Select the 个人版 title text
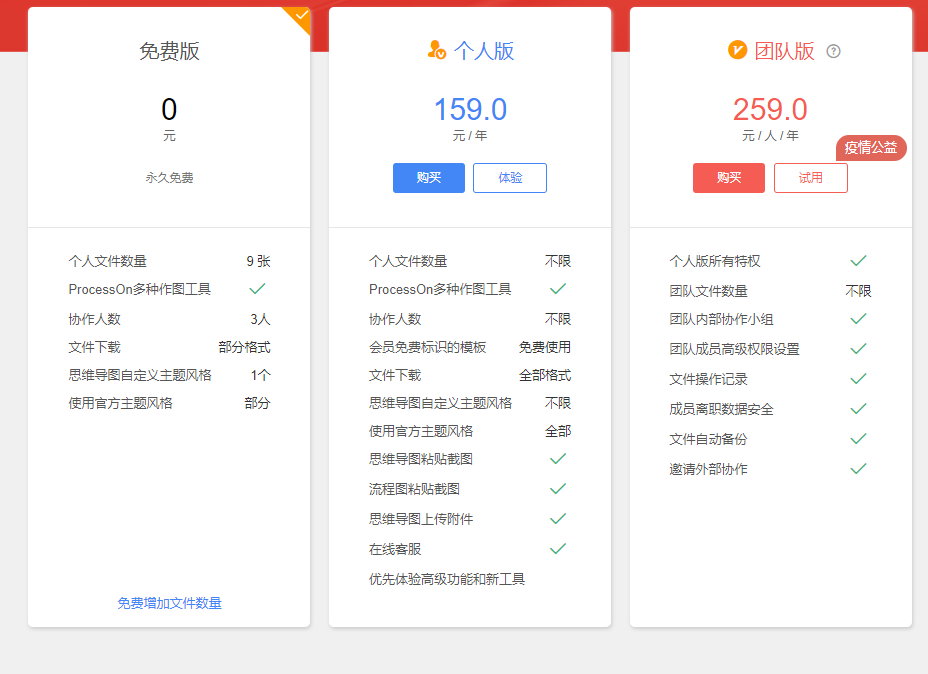 pos(484,51)
